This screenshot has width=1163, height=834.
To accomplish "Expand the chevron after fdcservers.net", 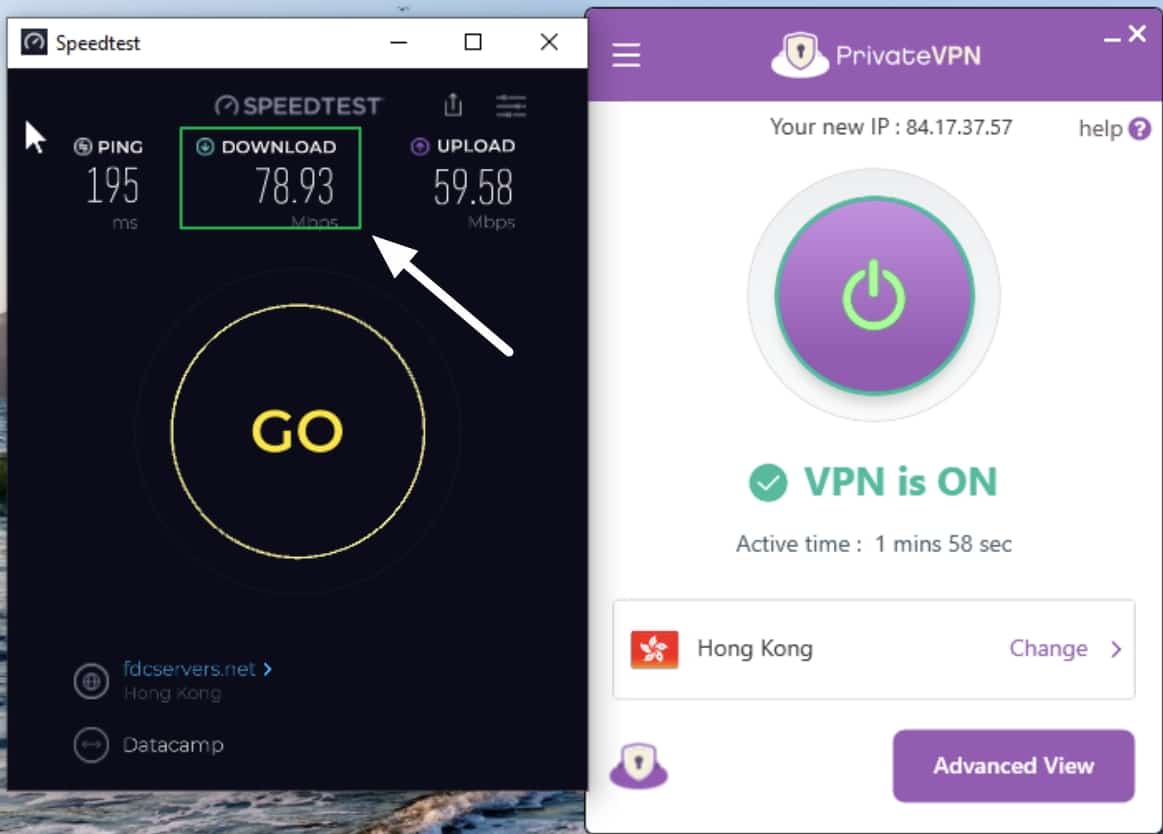I will [x=268, y=669].
